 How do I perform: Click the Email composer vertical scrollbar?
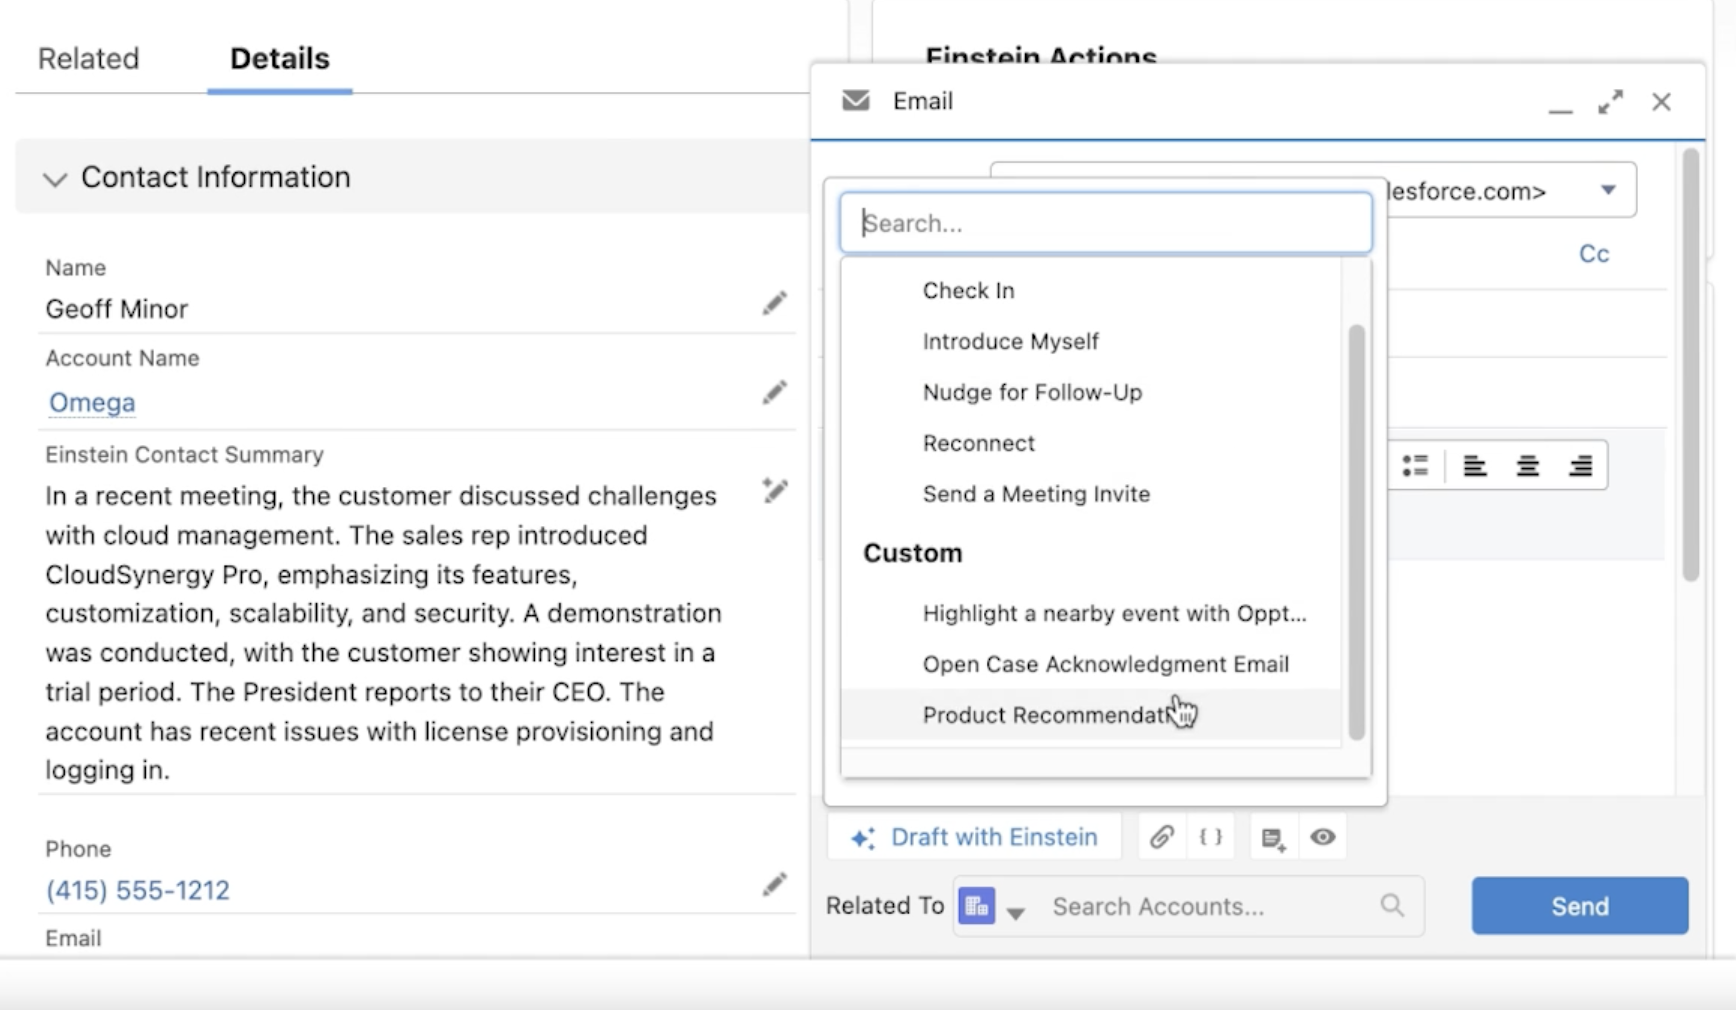1691,365
